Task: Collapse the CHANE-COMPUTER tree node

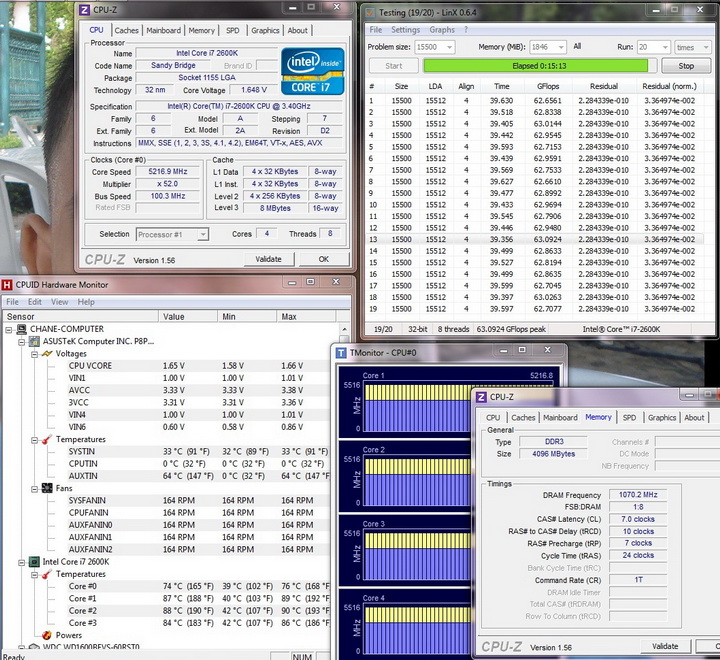Action: click(9, 329)
